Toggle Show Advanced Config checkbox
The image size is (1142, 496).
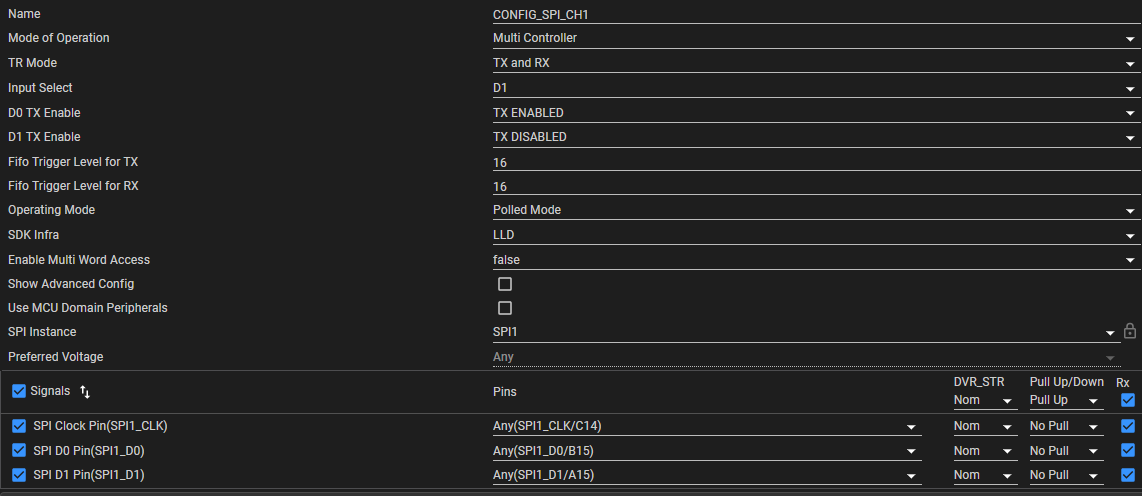(x=505, y=283)
